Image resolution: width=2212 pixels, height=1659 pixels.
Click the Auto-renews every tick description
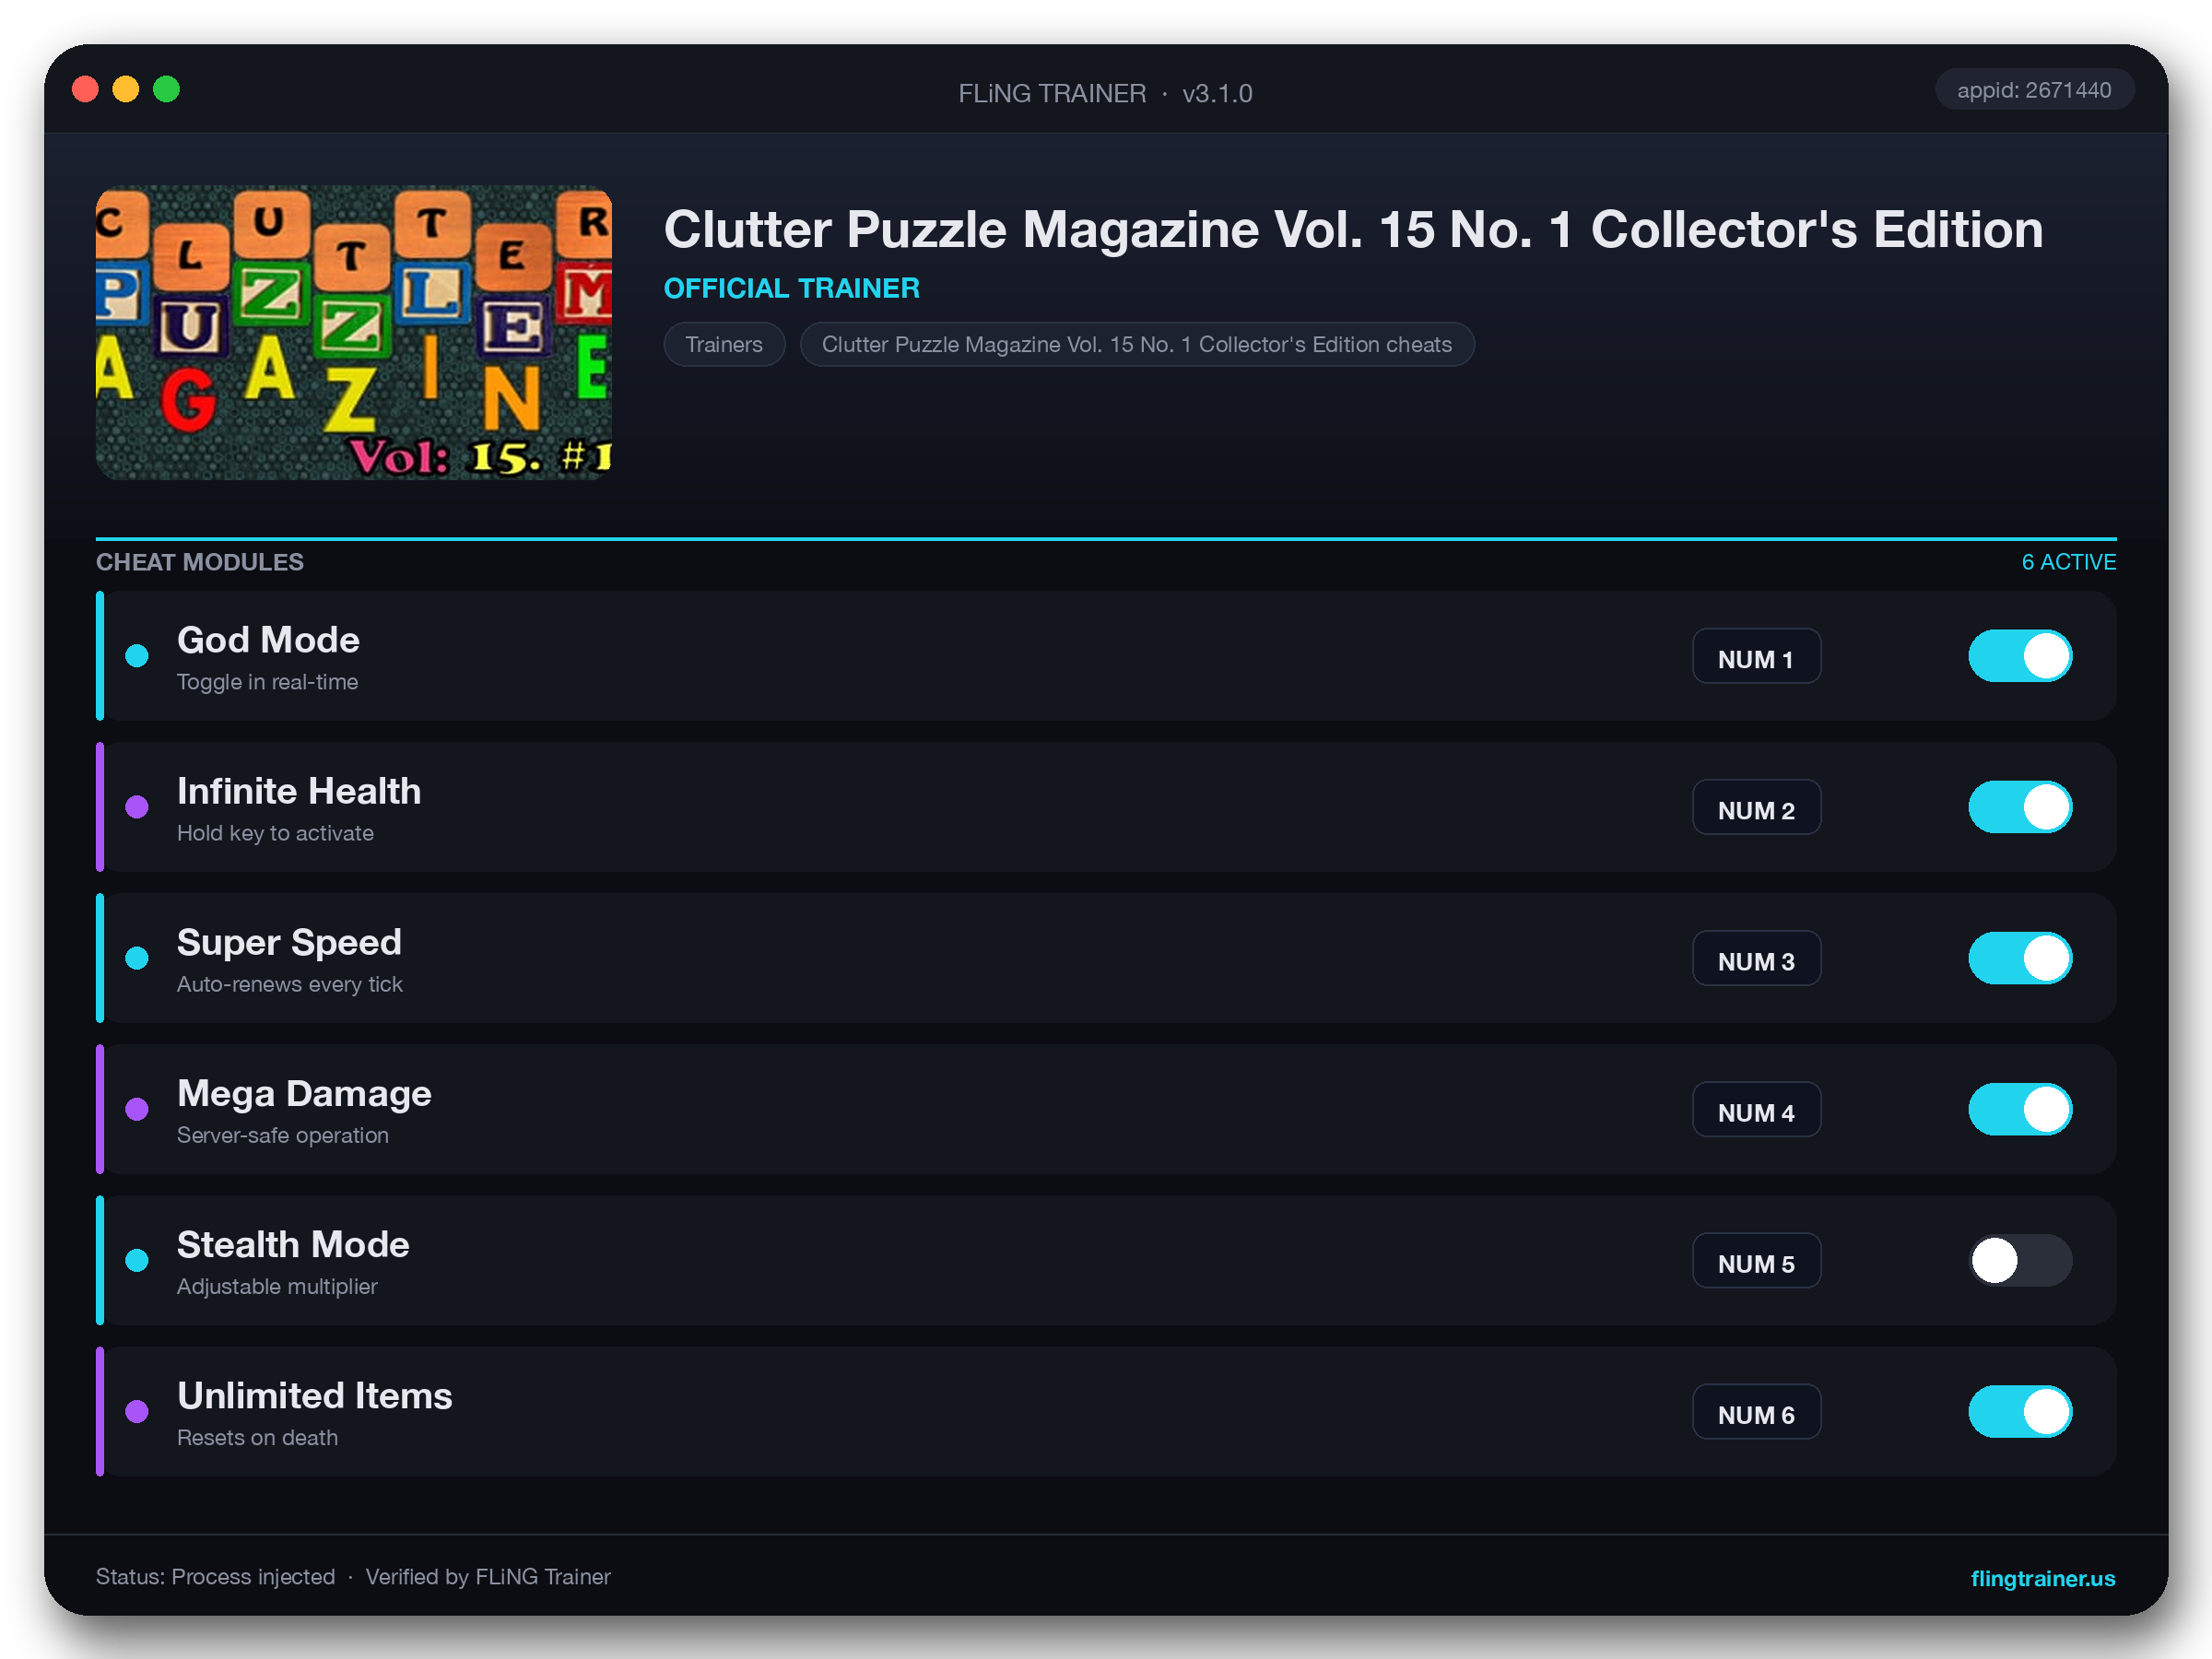pos(289,984)
